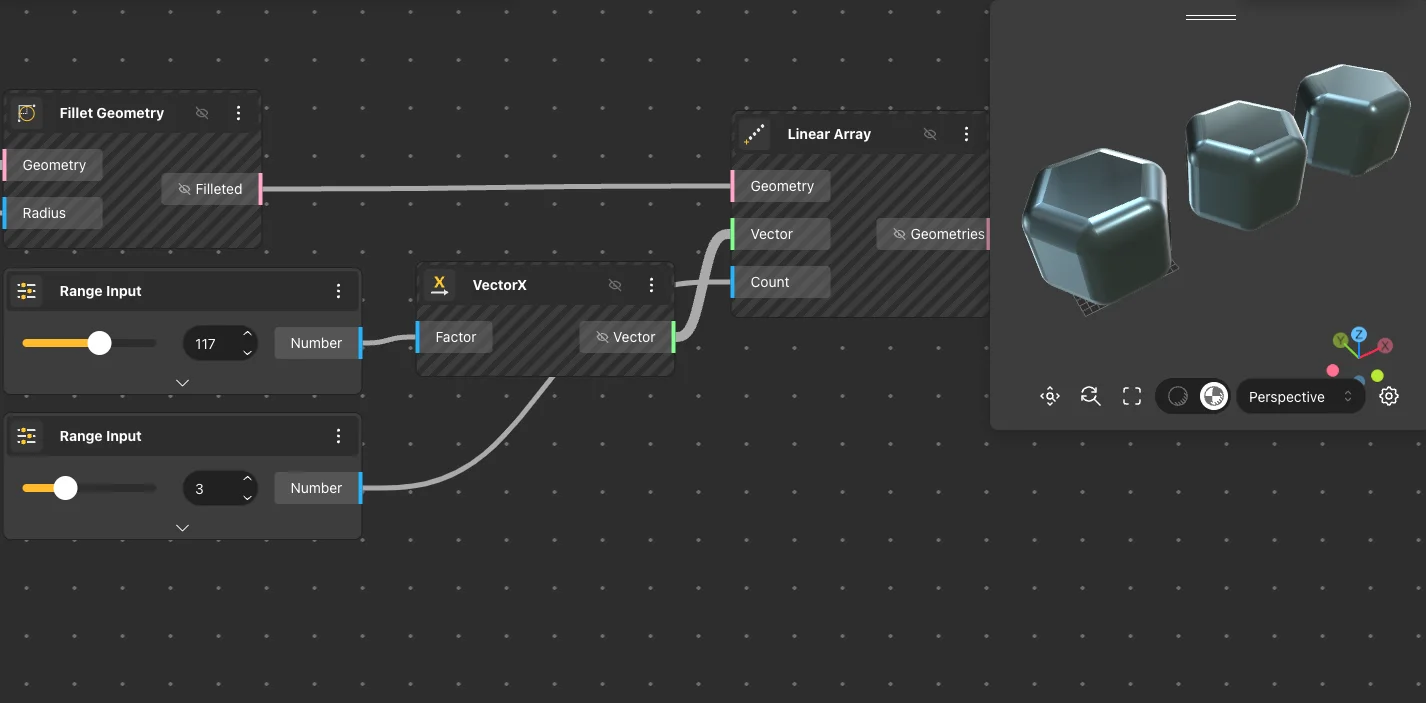This screenshot has height=703, width=1426.
Task: Expand the second Range Input (3) chevron
Action: [182, 527]
